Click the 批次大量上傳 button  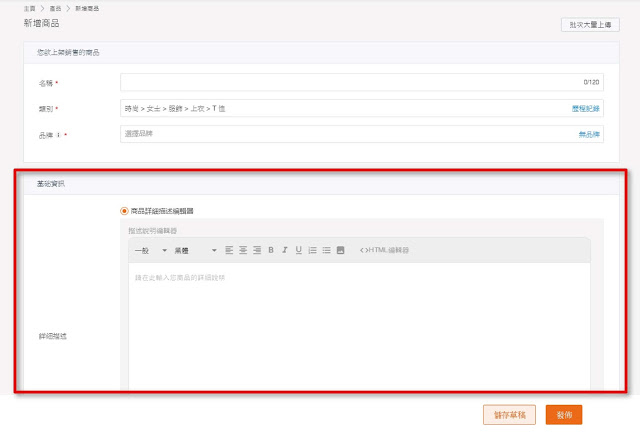[590, 25]
